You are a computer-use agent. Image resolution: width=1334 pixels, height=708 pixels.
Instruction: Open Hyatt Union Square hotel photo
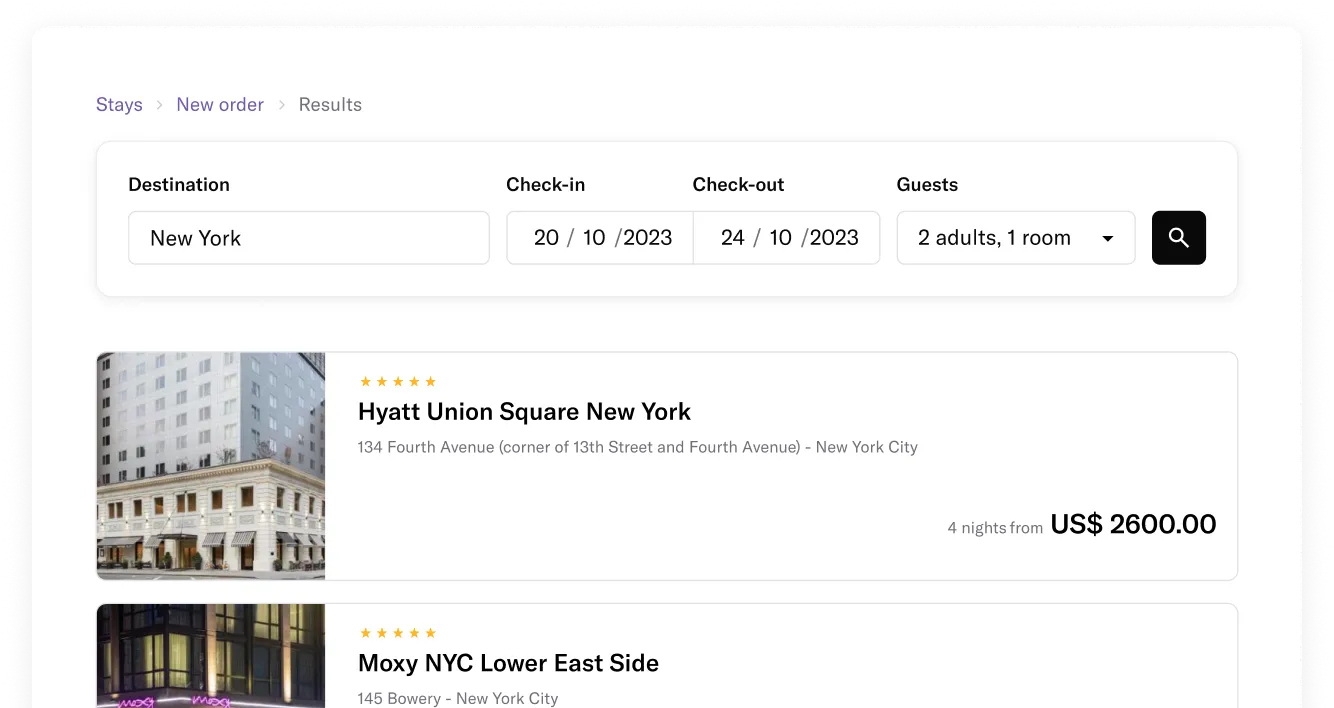pos(211,466)
